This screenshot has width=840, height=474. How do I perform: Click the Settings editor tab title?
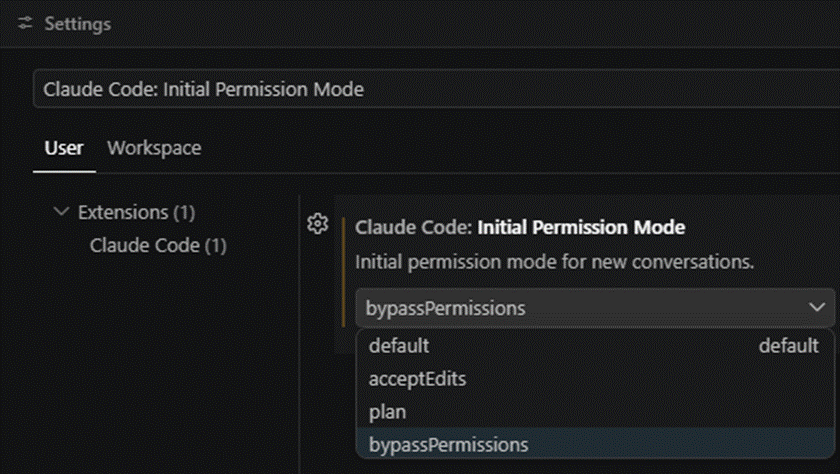pyautogui.click(x=78, y=24)
